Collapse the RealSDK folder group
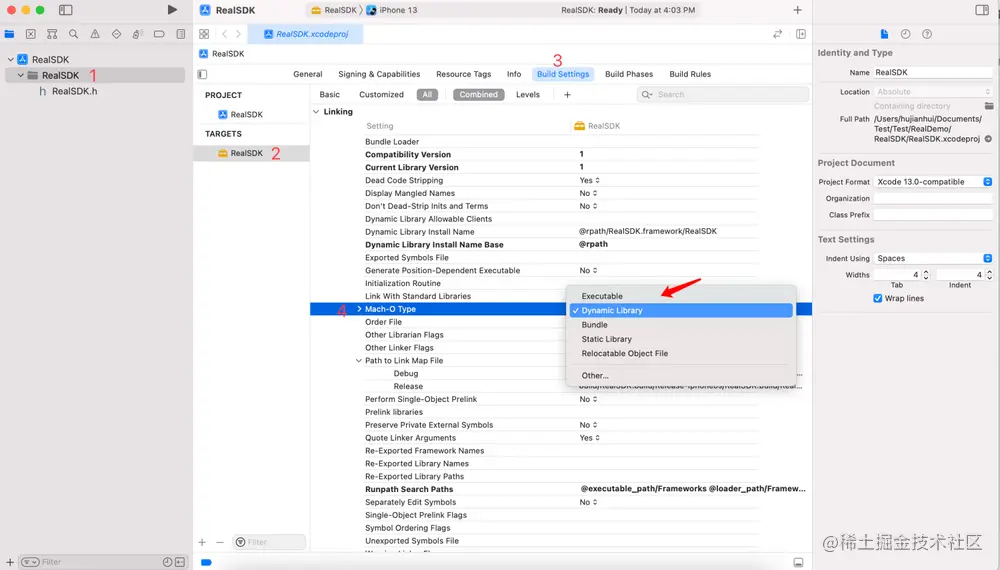The image size is (1000, 570). point(21,75)
